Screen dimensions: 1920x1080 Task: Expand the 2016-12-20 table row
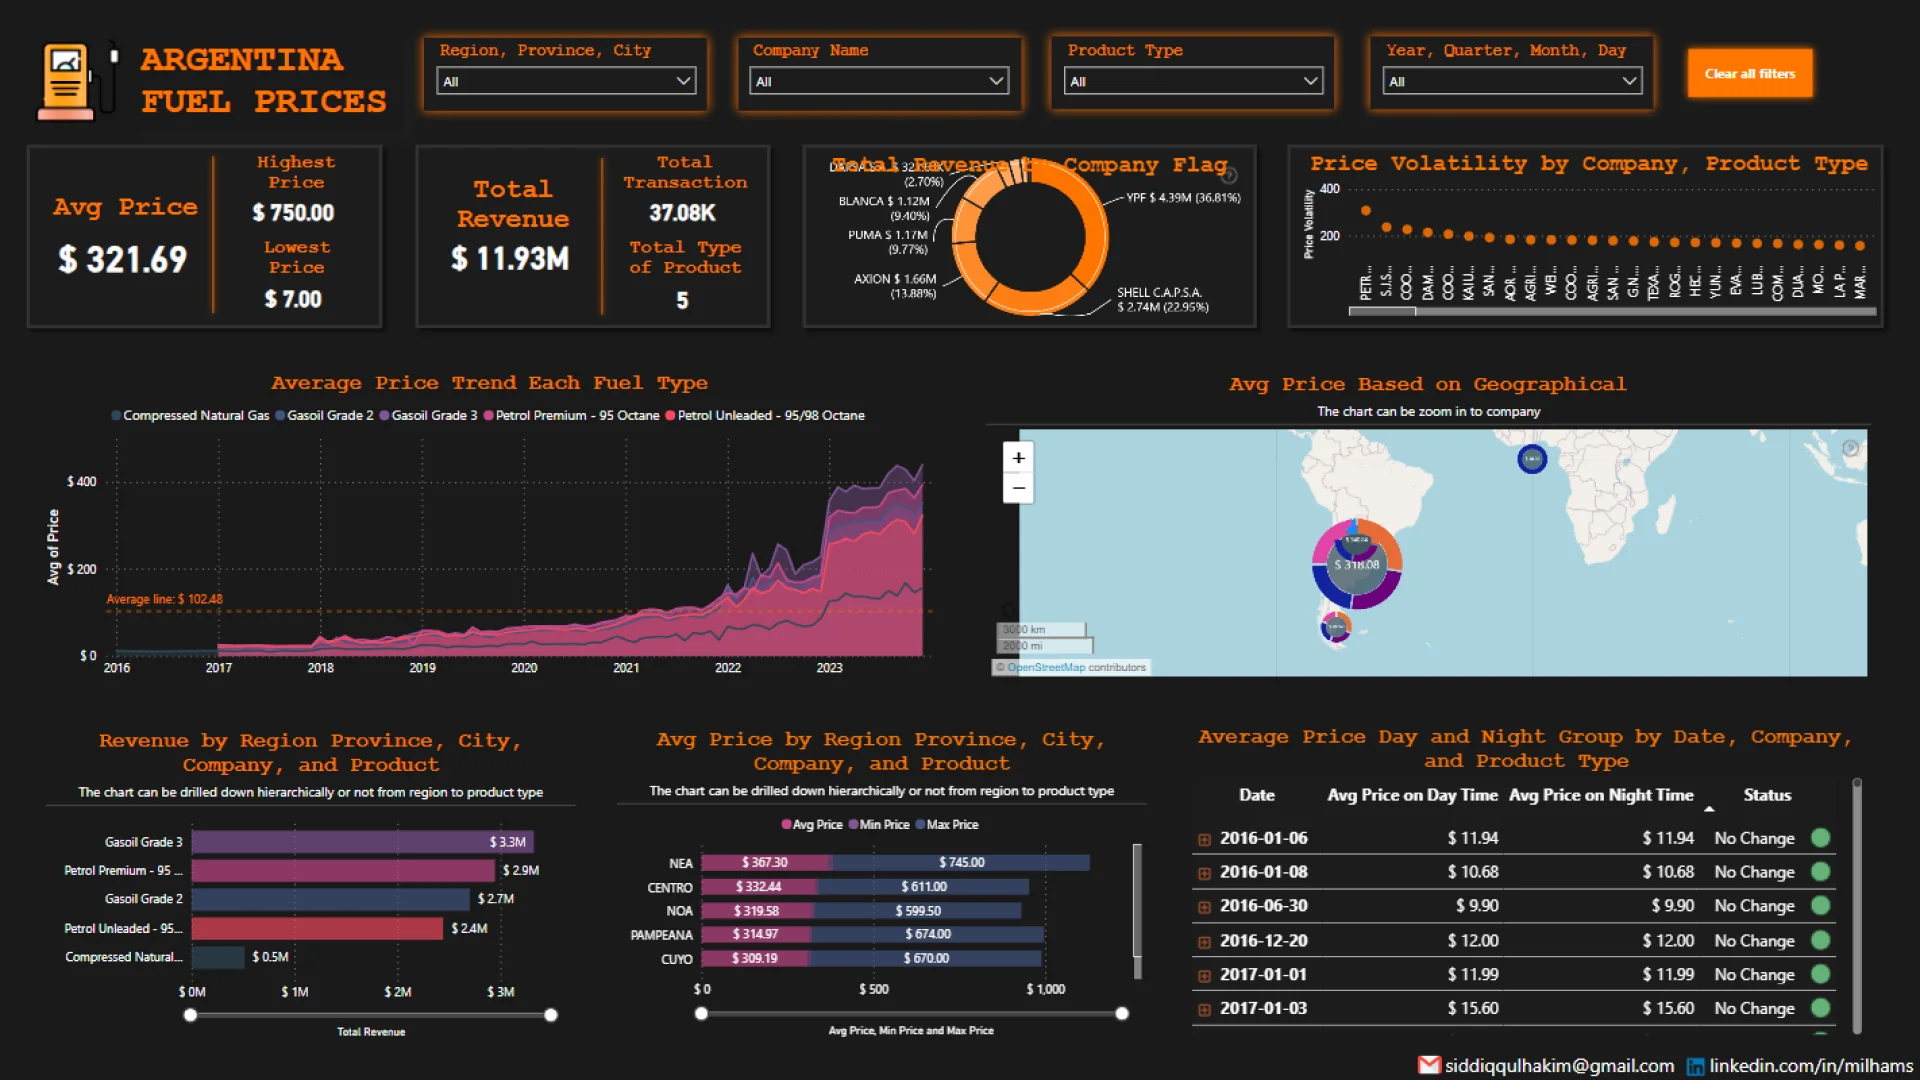click(x=1205, y=943)
